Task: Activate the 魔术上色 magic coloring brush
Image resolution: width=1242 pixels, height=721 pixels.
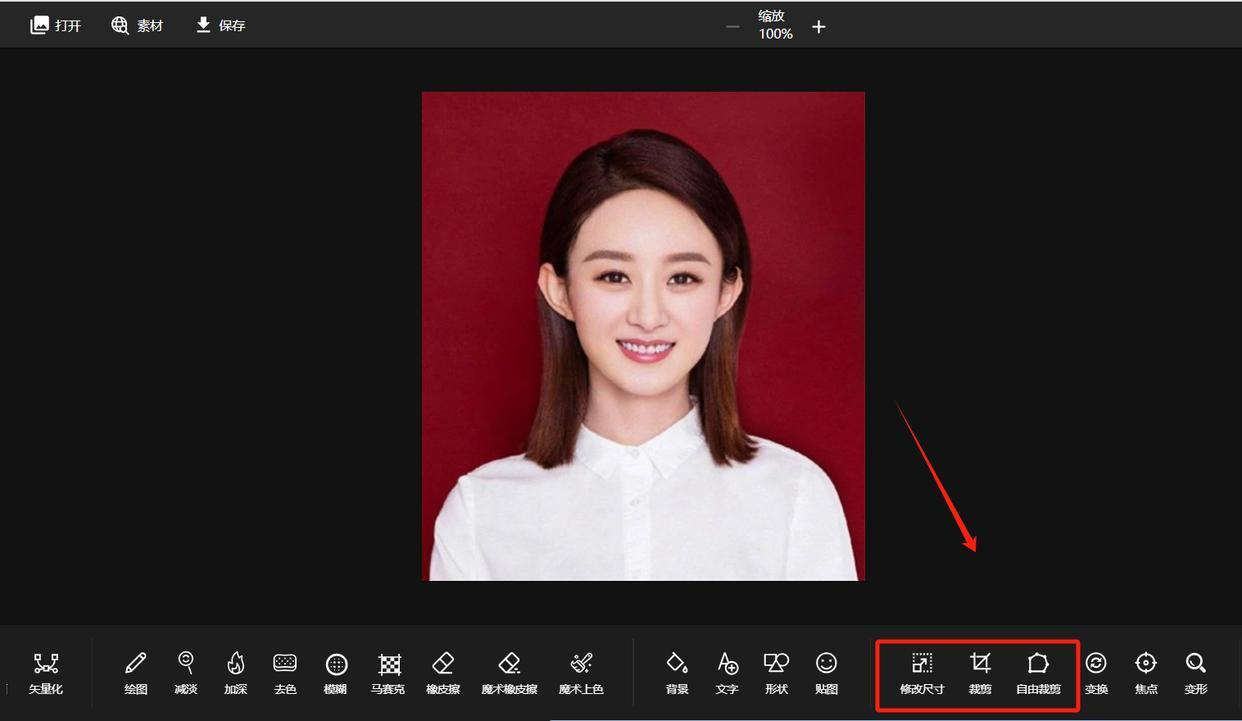Action: coord(581,672)
